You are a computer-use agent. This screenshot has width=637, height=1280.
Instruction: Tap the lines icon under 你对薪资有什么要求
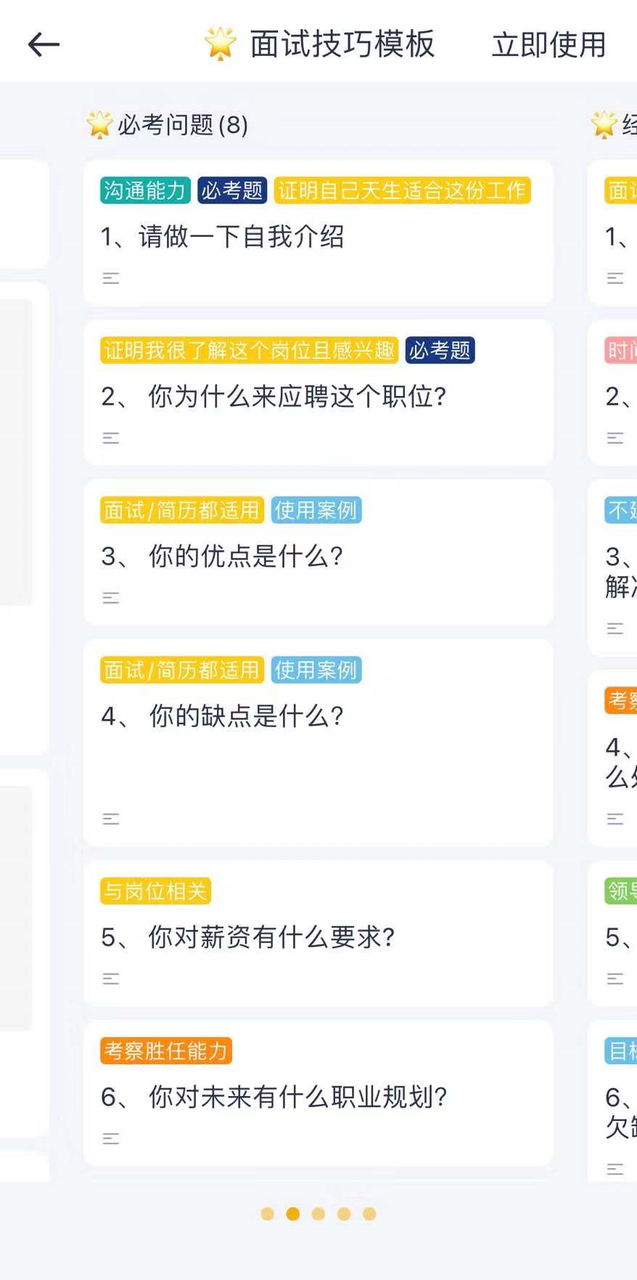110,978
